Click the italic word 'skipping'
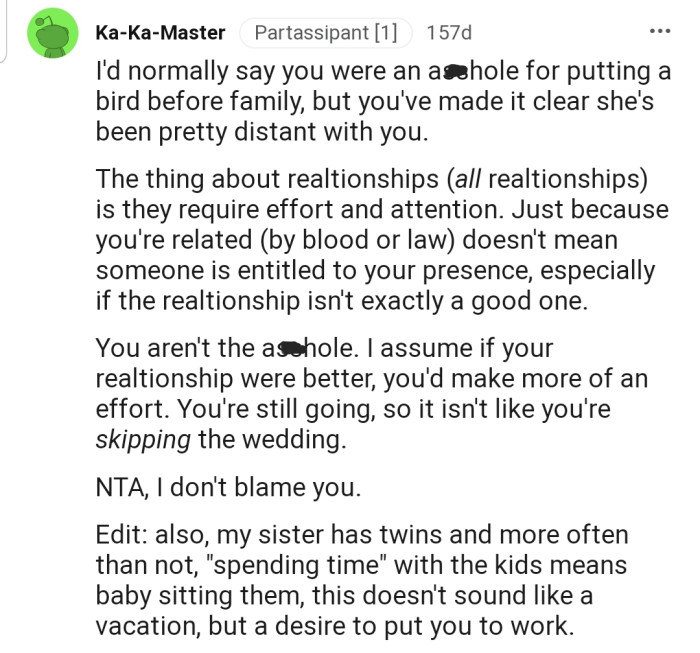The image size is (700, 653). click(144, 439)
